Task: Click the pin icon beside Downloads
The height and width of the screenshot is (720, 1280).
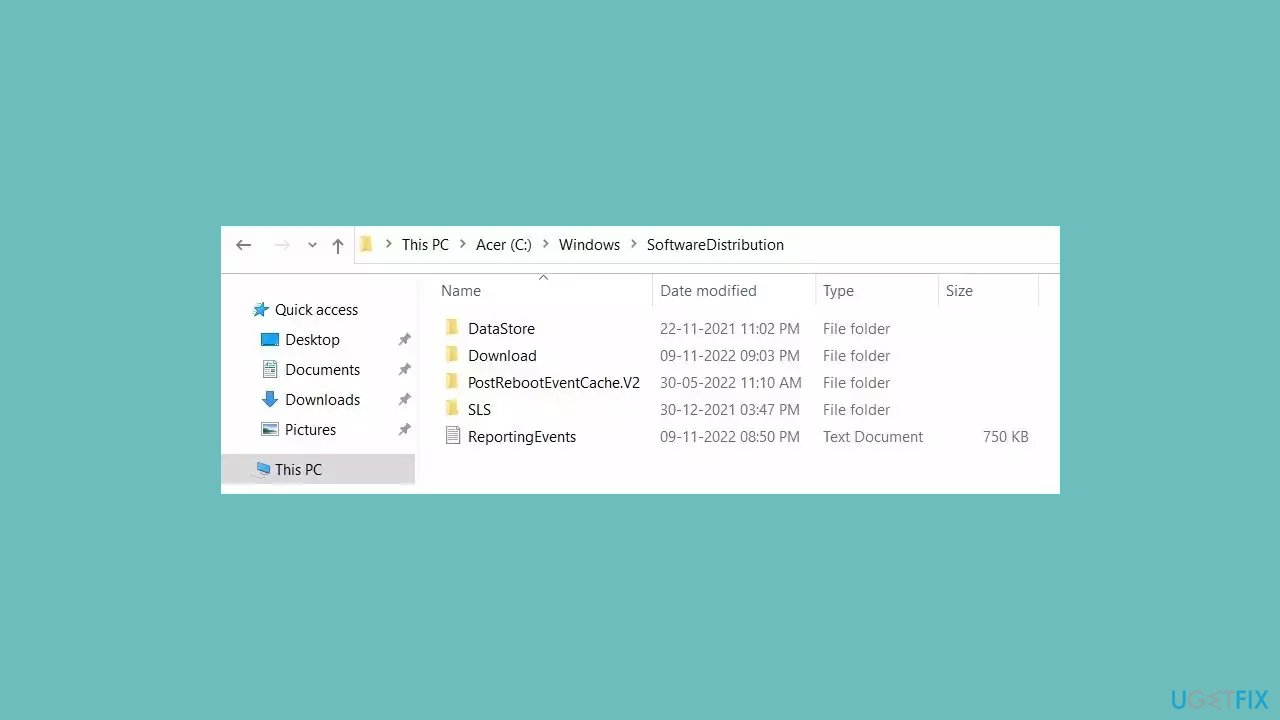Action: click(x=404, y=400)
